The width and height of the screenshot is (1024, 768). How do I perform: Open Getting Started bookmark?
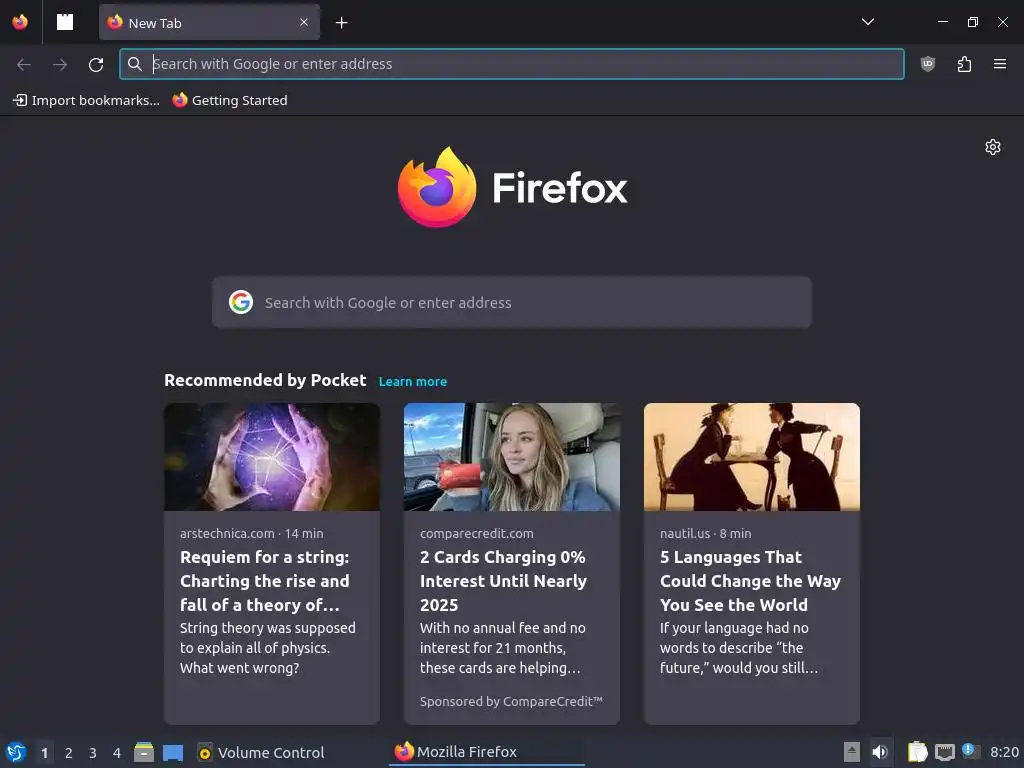(x=230, y=100)
